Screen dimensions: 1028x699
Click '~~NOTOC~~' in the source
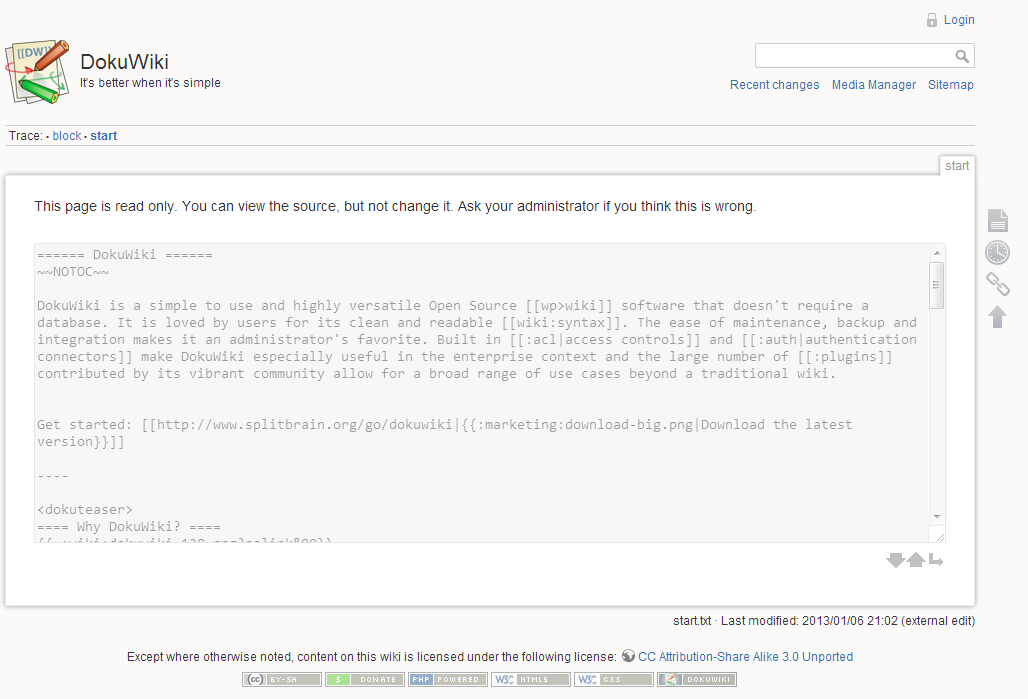click(x=73, y=271)
